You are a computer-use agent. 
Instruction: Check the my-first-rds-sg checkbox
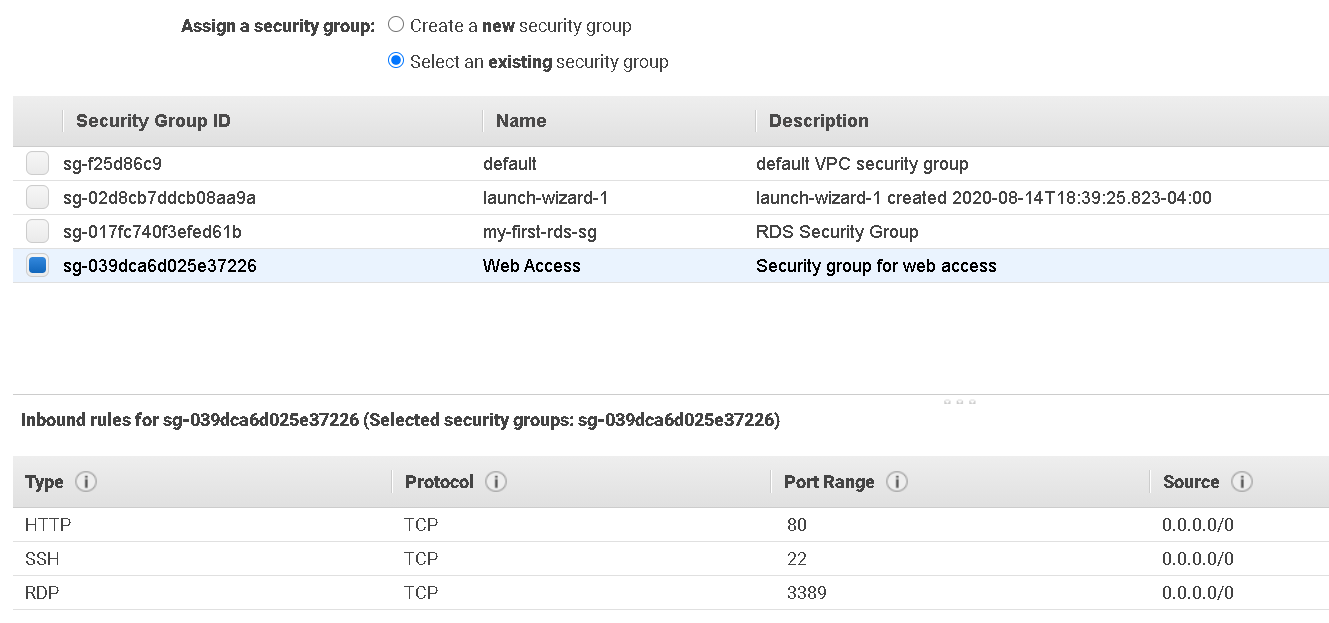pyautogui.click(x=37, y=230)
